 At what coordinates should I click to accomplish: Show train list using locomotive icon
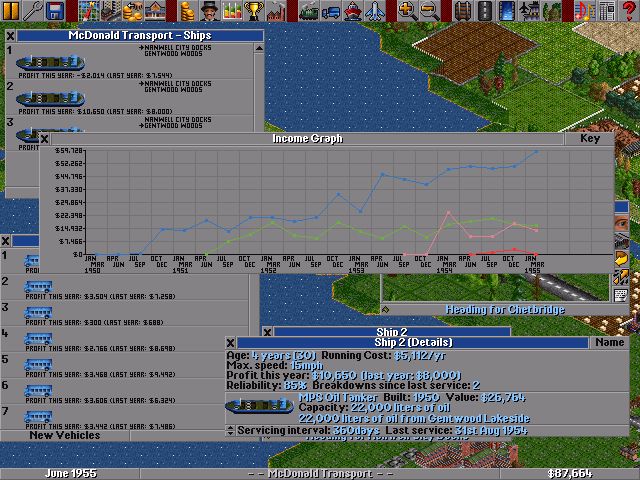pyautogui.click(x=310, y=11)
